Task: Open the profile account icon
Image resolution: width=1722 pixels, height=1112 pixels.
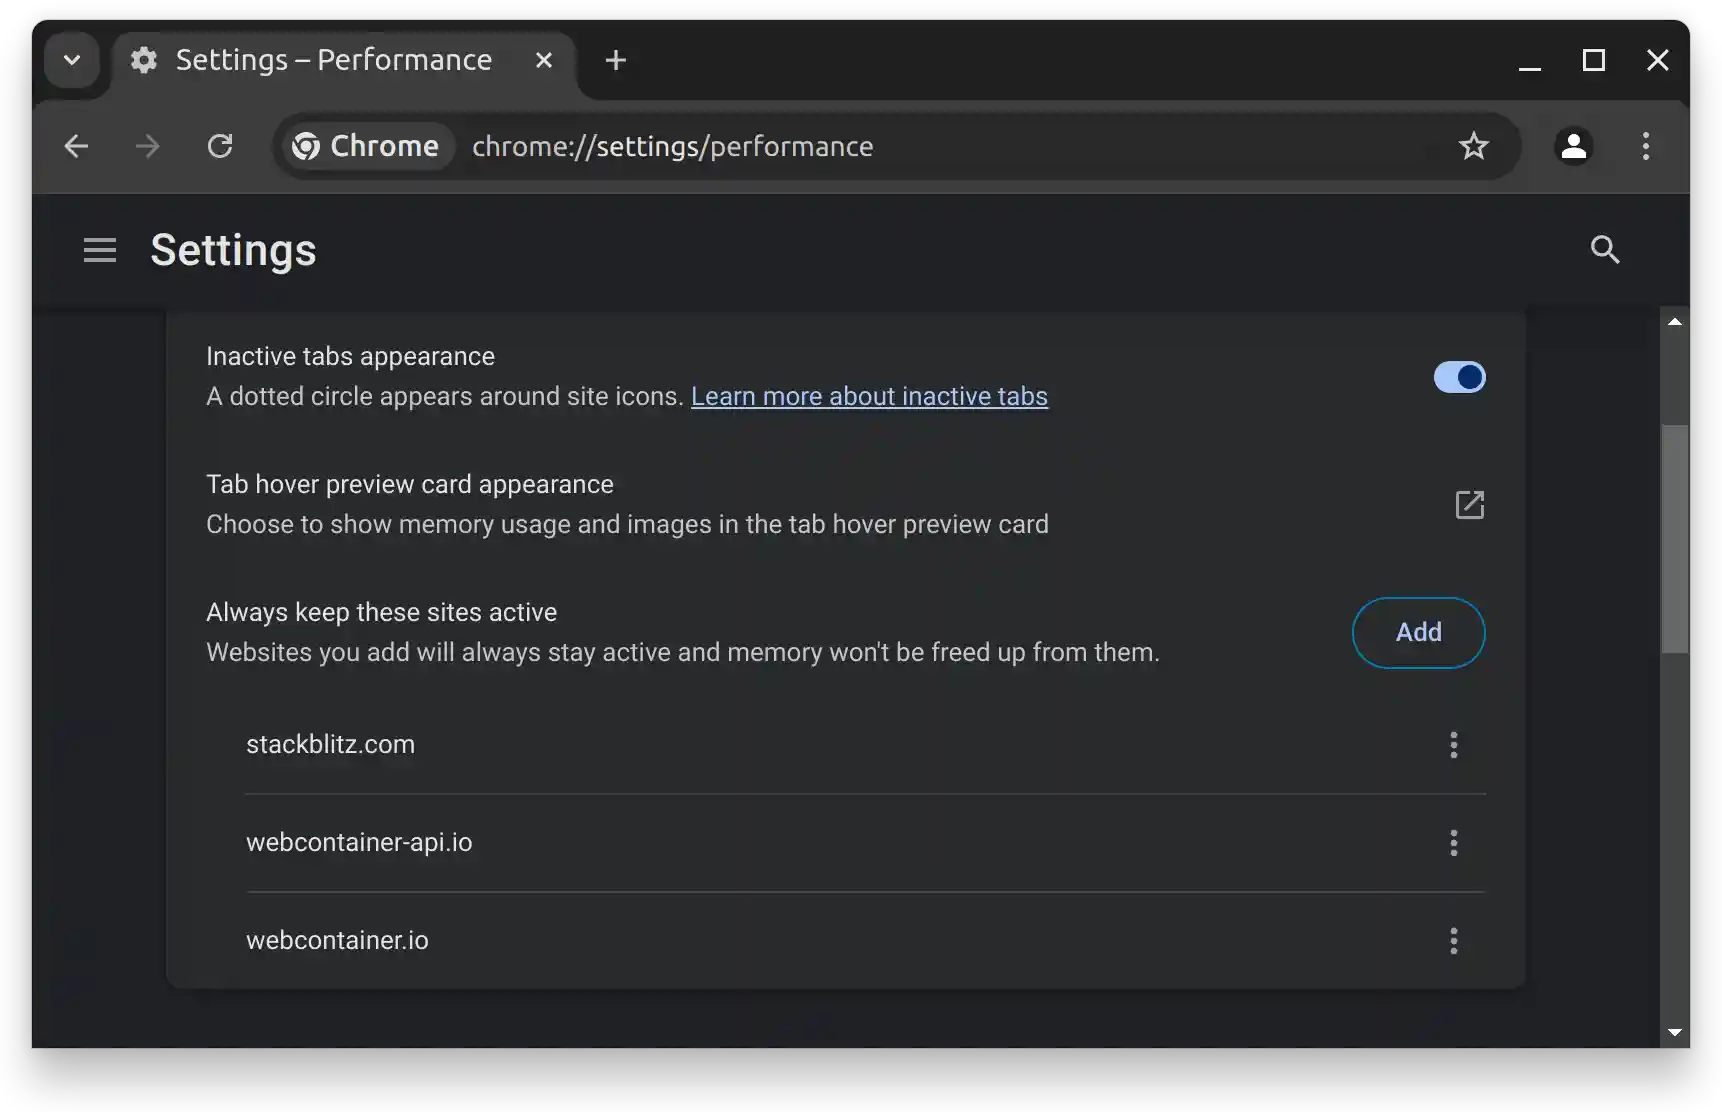Action: coord(1574,146)
